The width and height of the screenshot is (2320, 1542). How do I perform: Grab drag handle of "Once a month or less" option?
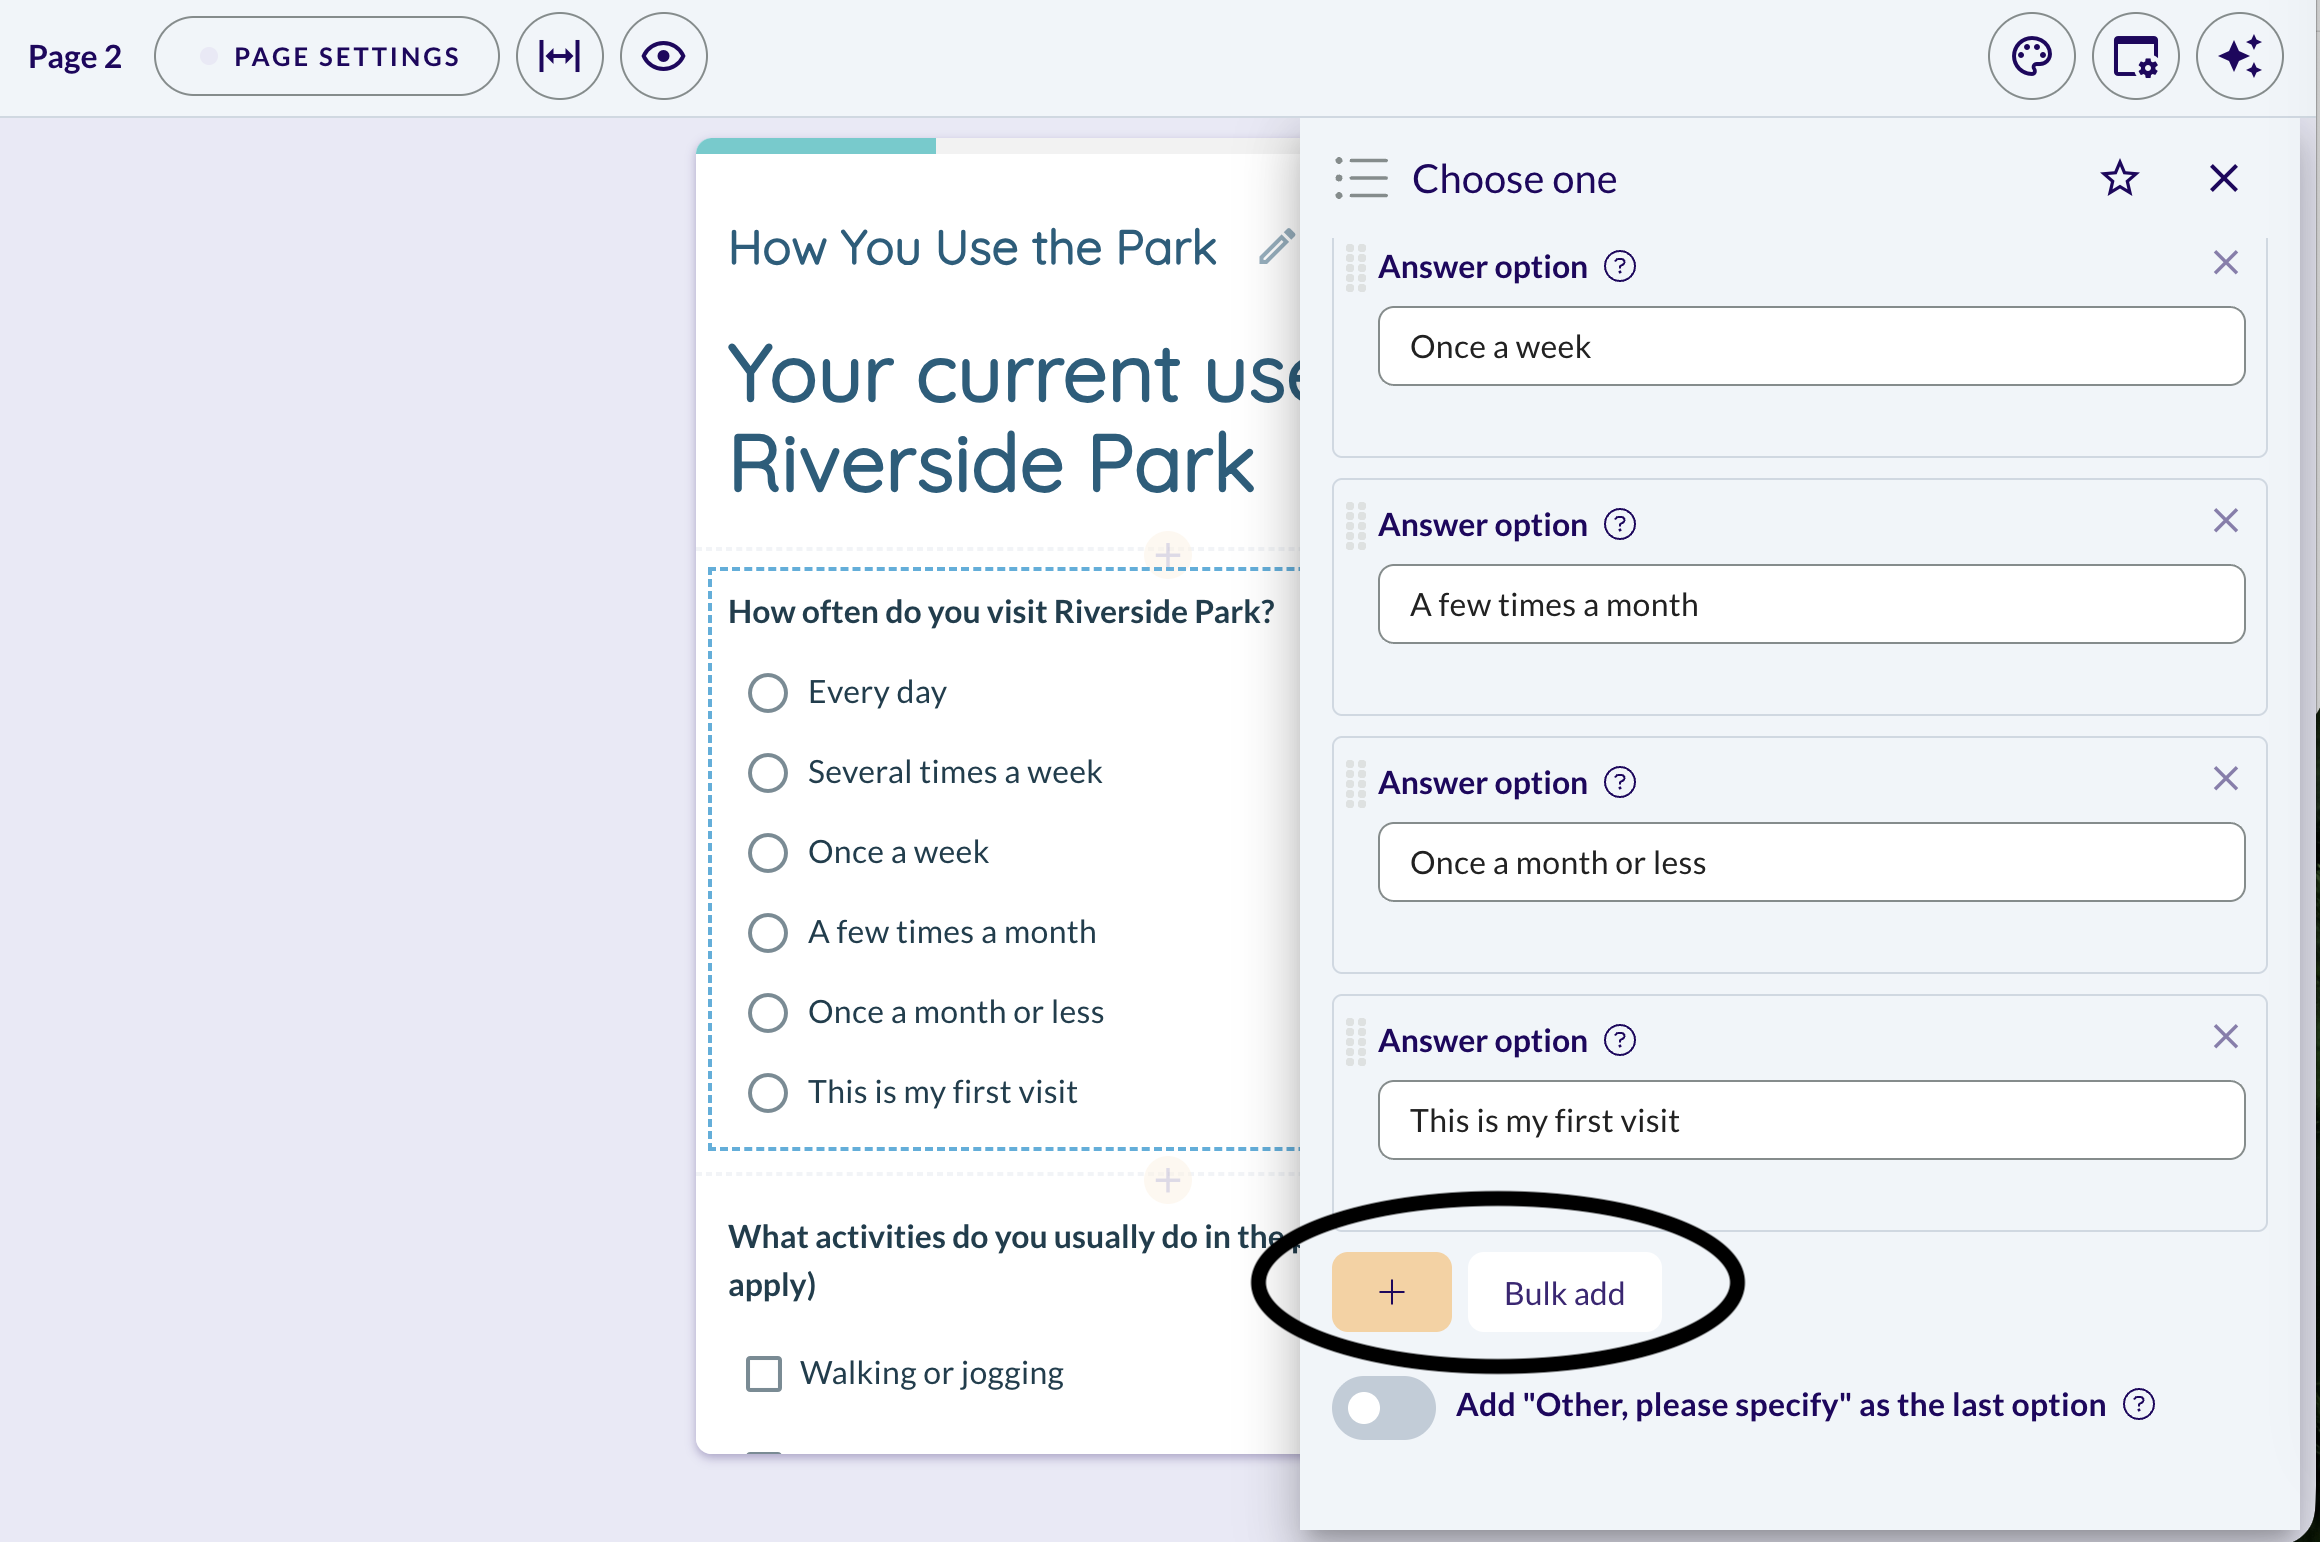click(x=1355, y=783)
